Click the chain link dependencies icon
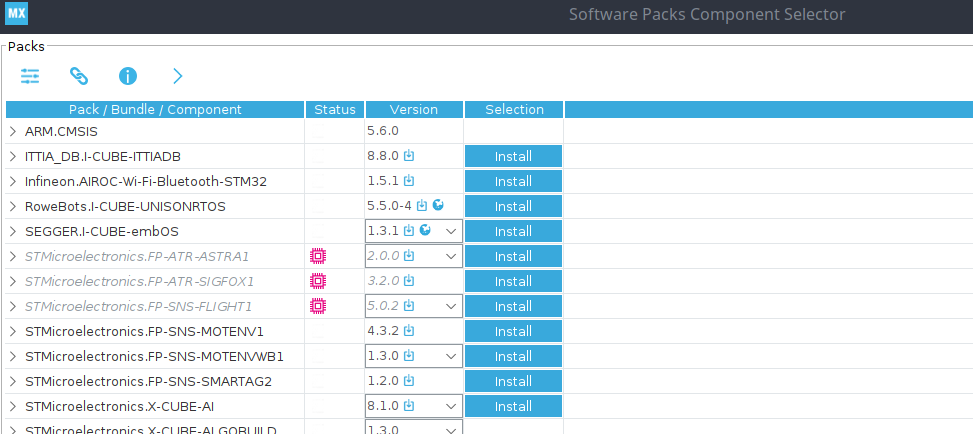Screen dimensions: 973x434 pos(79,76)
